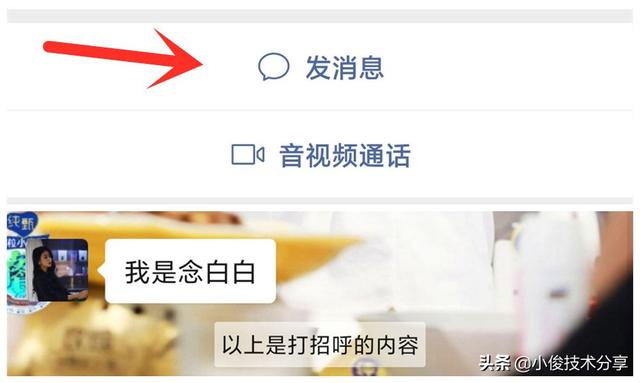The width and height of the screenshot is (640, 383).
Task: Open the @小俊技术分享 author handle
Action: coord(571,363)
